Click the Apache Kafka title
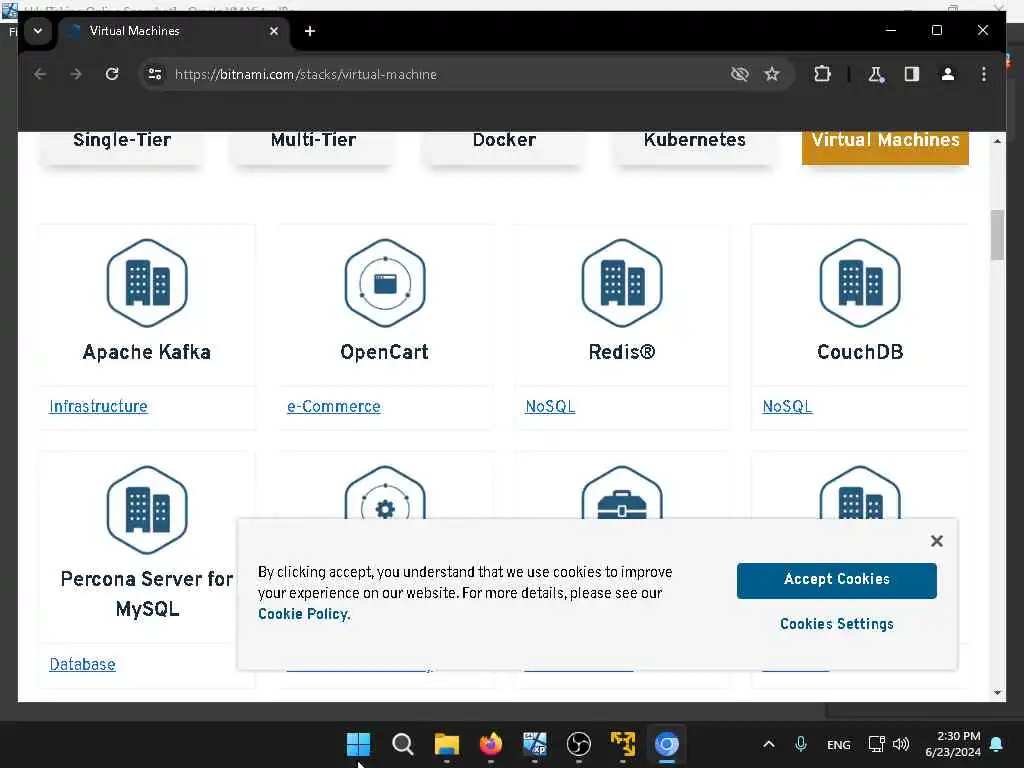The height and width of the screenshot is (768, 1024). tap(147, 353)
